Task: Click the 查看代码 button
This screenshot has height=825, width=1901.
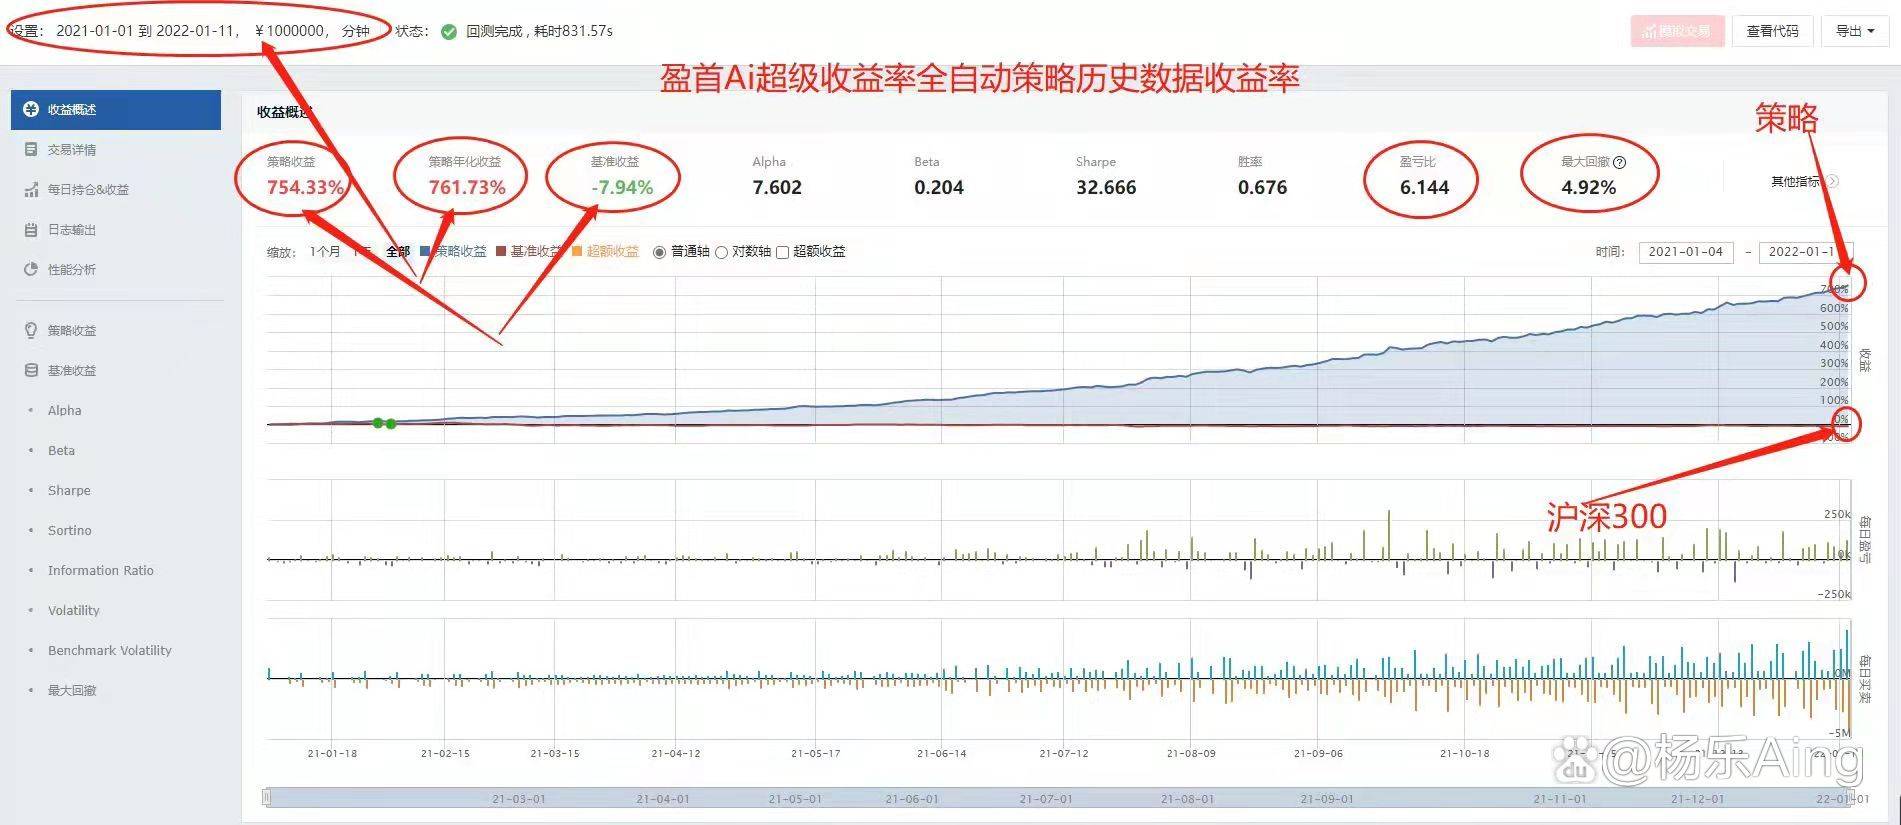Action: (x=1772, y=31)
